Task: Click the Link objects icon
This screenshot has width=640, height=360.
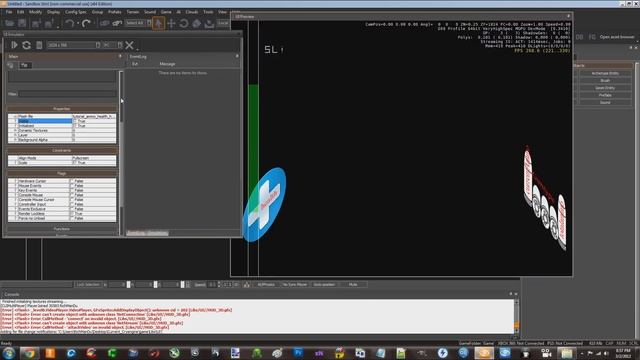Action: (104, 23)
